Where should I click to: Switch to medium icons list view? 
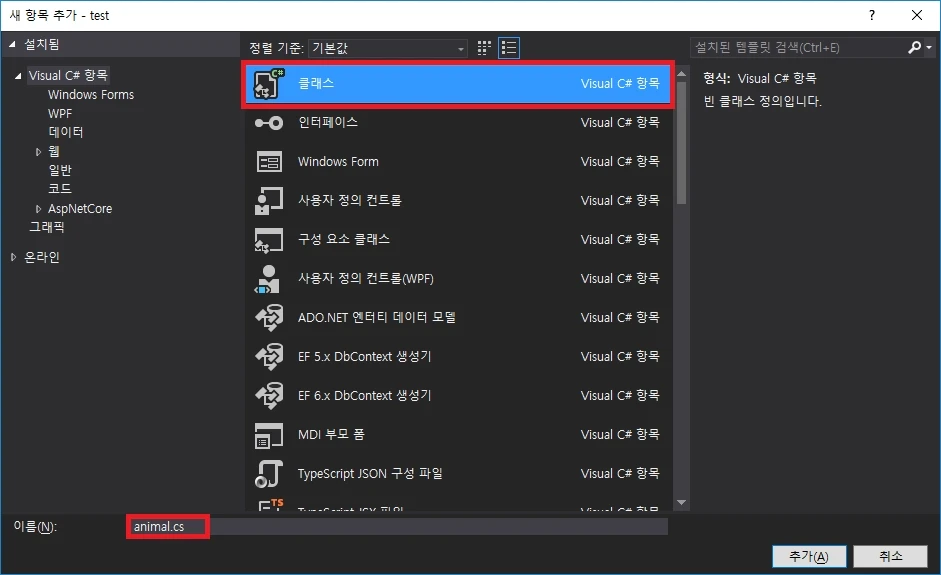[x=509, y=48]
